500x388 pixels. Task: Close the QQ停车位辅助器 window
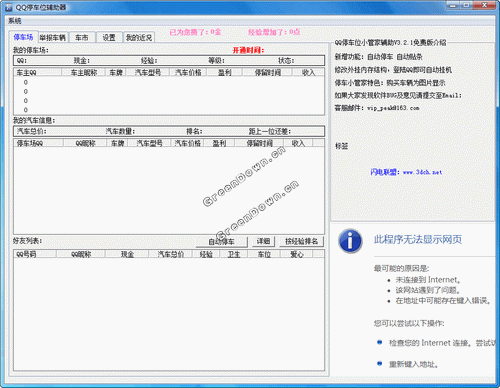coord(485,5)
